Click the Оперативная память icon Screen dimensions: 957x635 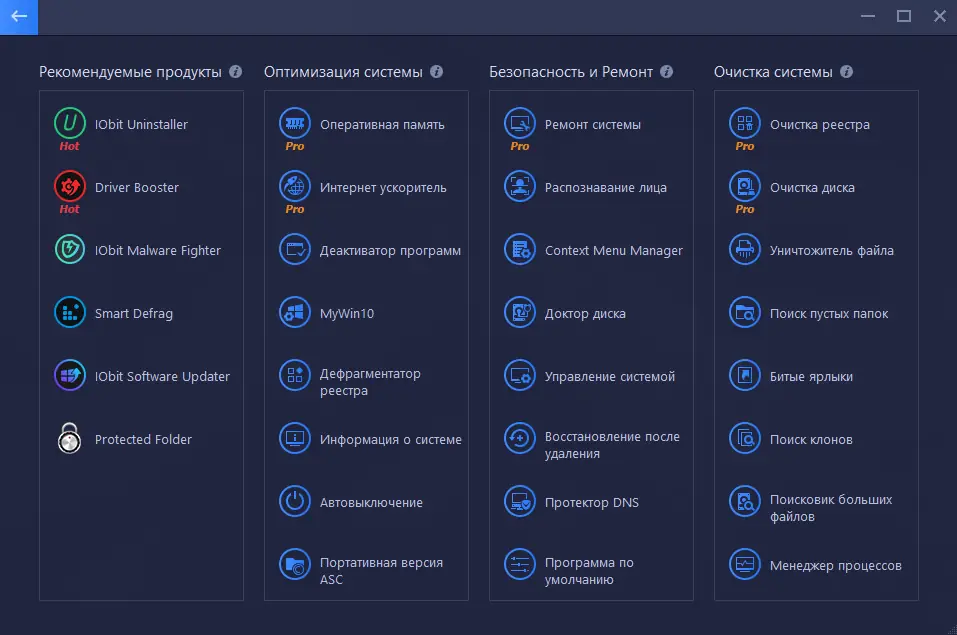[295, 123]
